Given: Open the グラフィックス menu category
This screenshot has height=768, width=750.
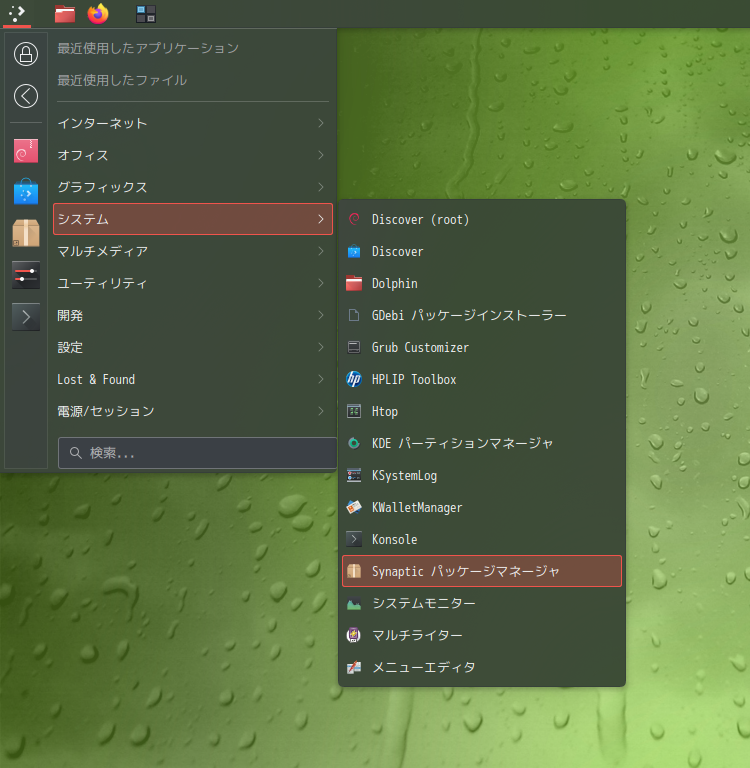Looking at the screenshot, I should pos(193,187).
